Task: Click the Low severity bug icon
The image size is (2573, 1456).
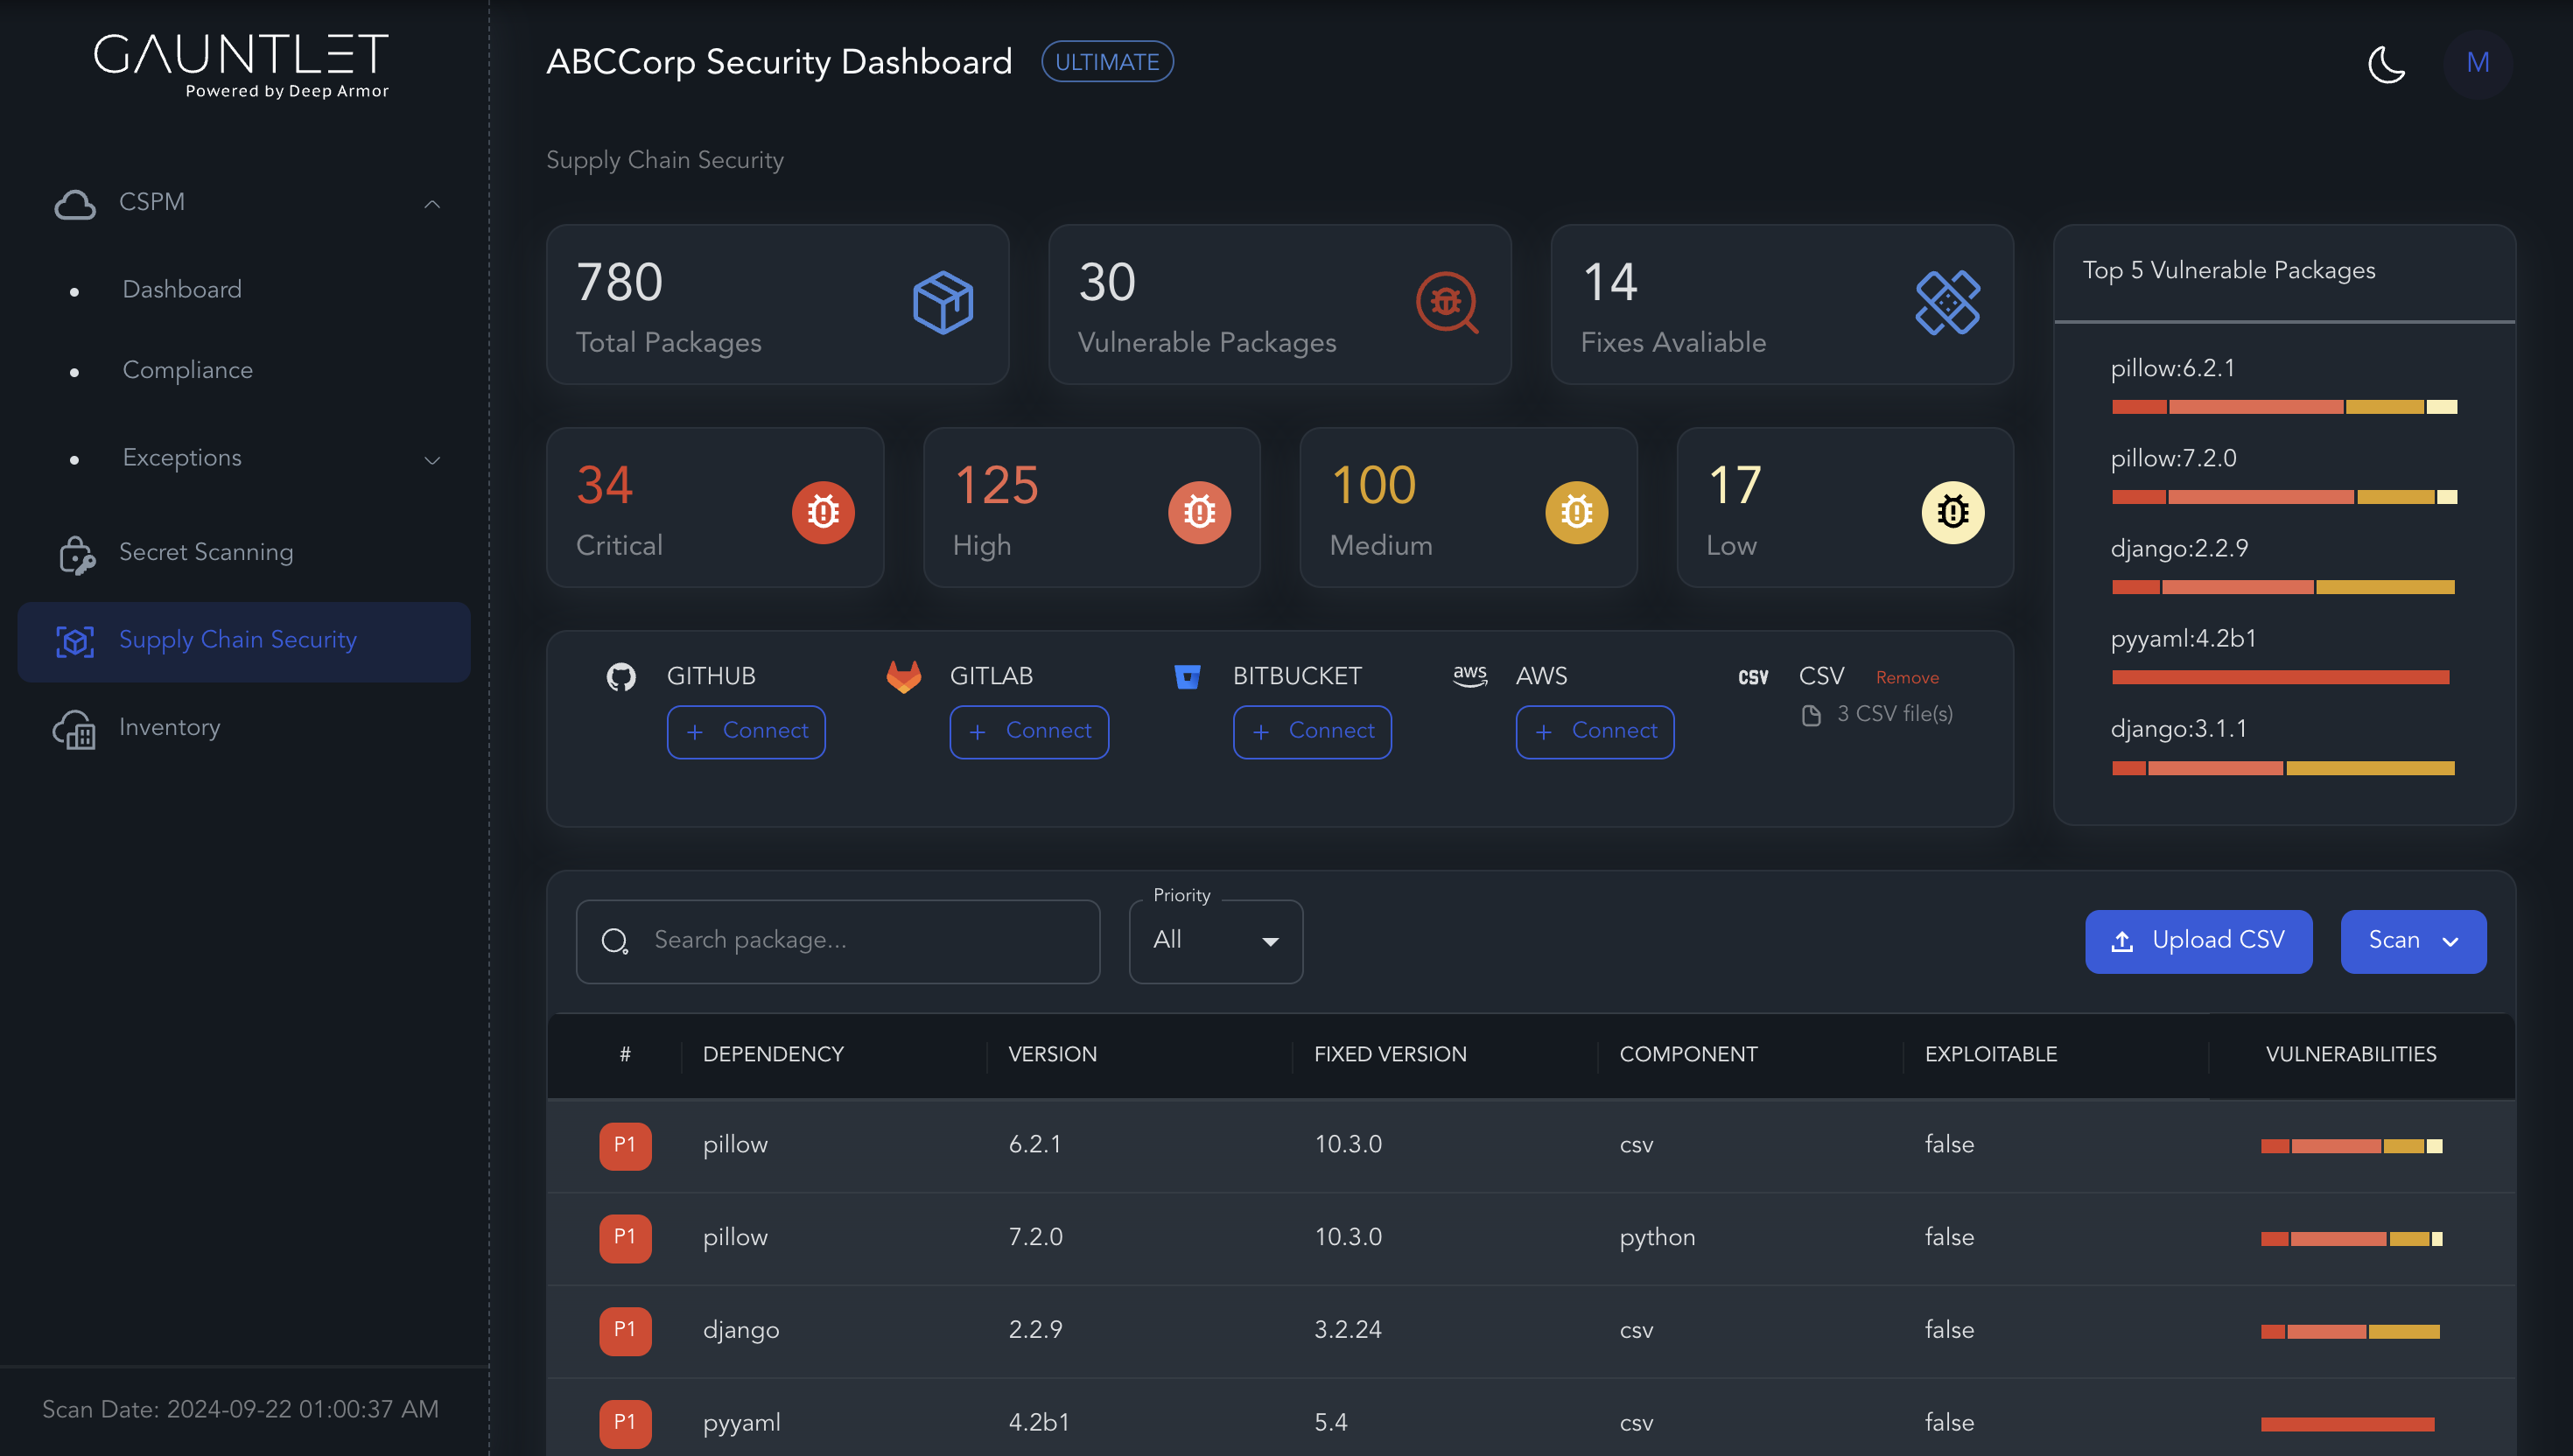Action: [x=1952, y=512]
